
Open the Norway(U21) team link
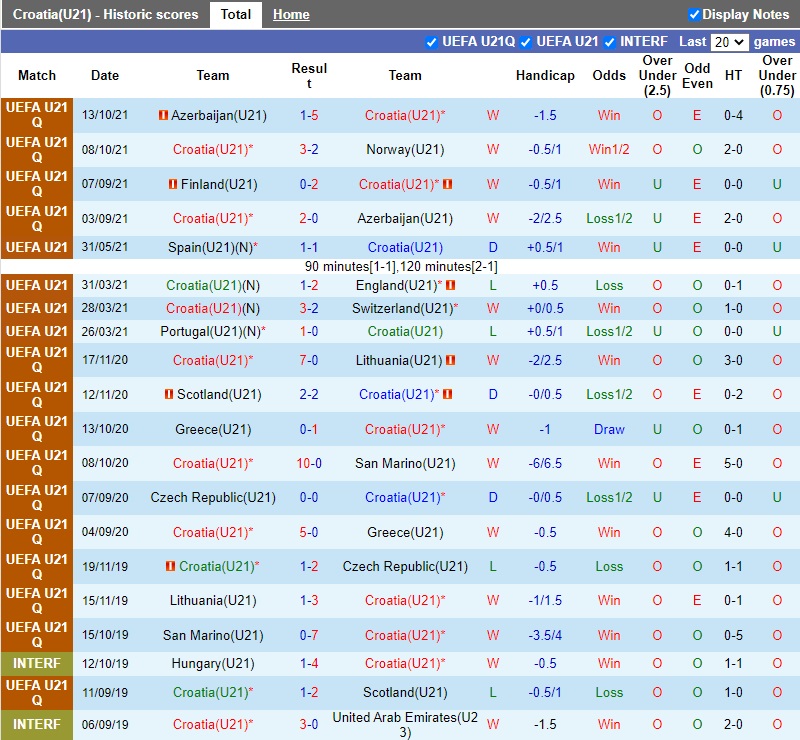tap(405, 150)
